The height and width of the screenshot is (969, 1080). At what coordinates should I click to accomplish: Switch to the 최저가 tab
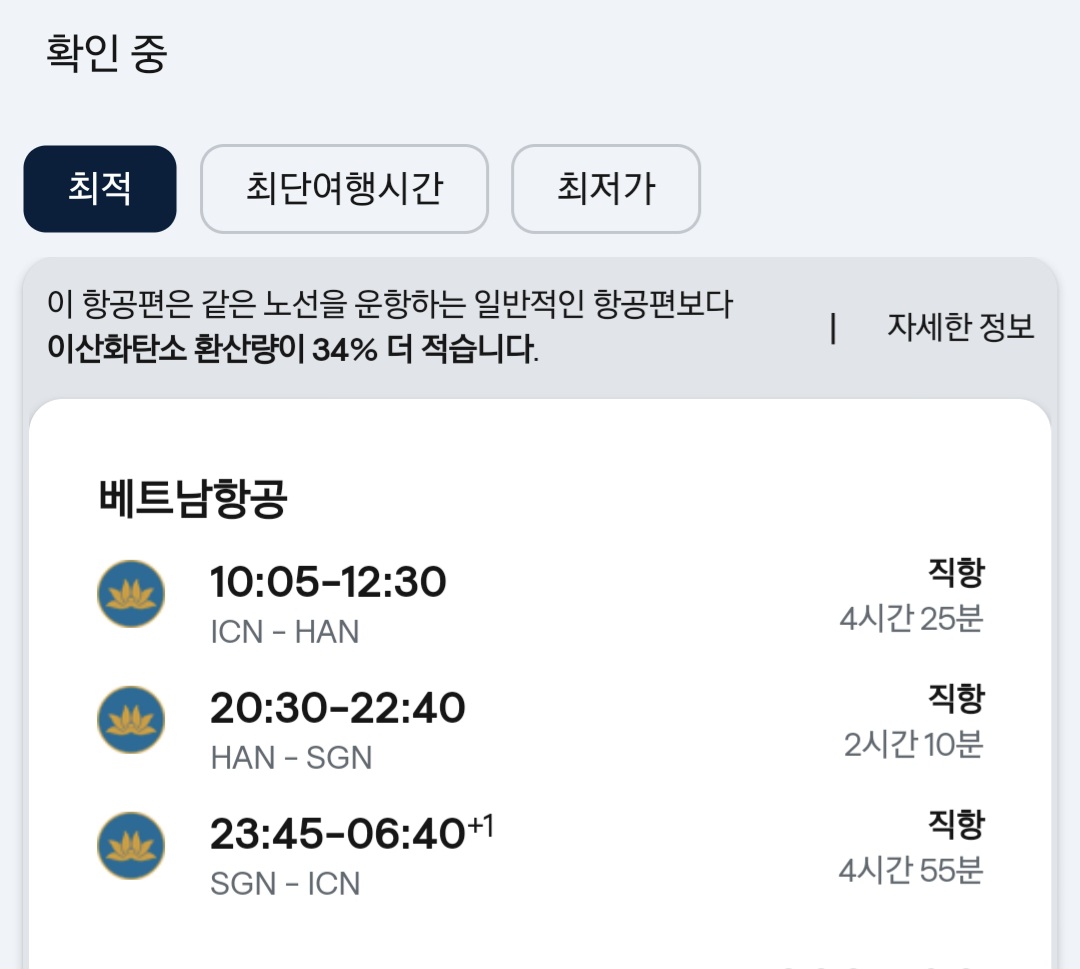click(605, 189)
